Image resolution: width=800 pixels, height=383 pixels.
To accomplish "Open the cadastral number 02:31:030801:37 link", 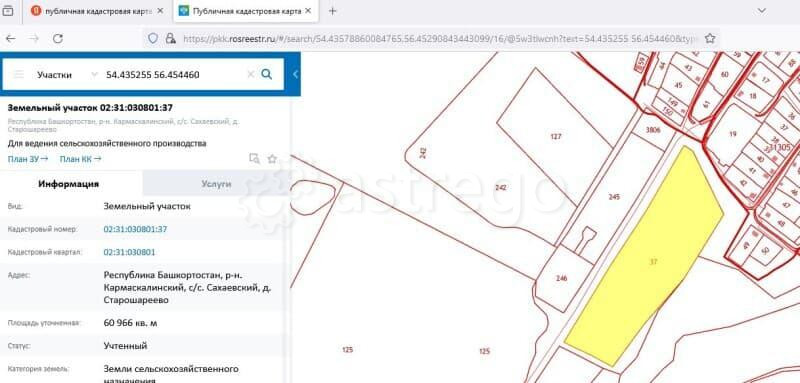I will (135, 229).
